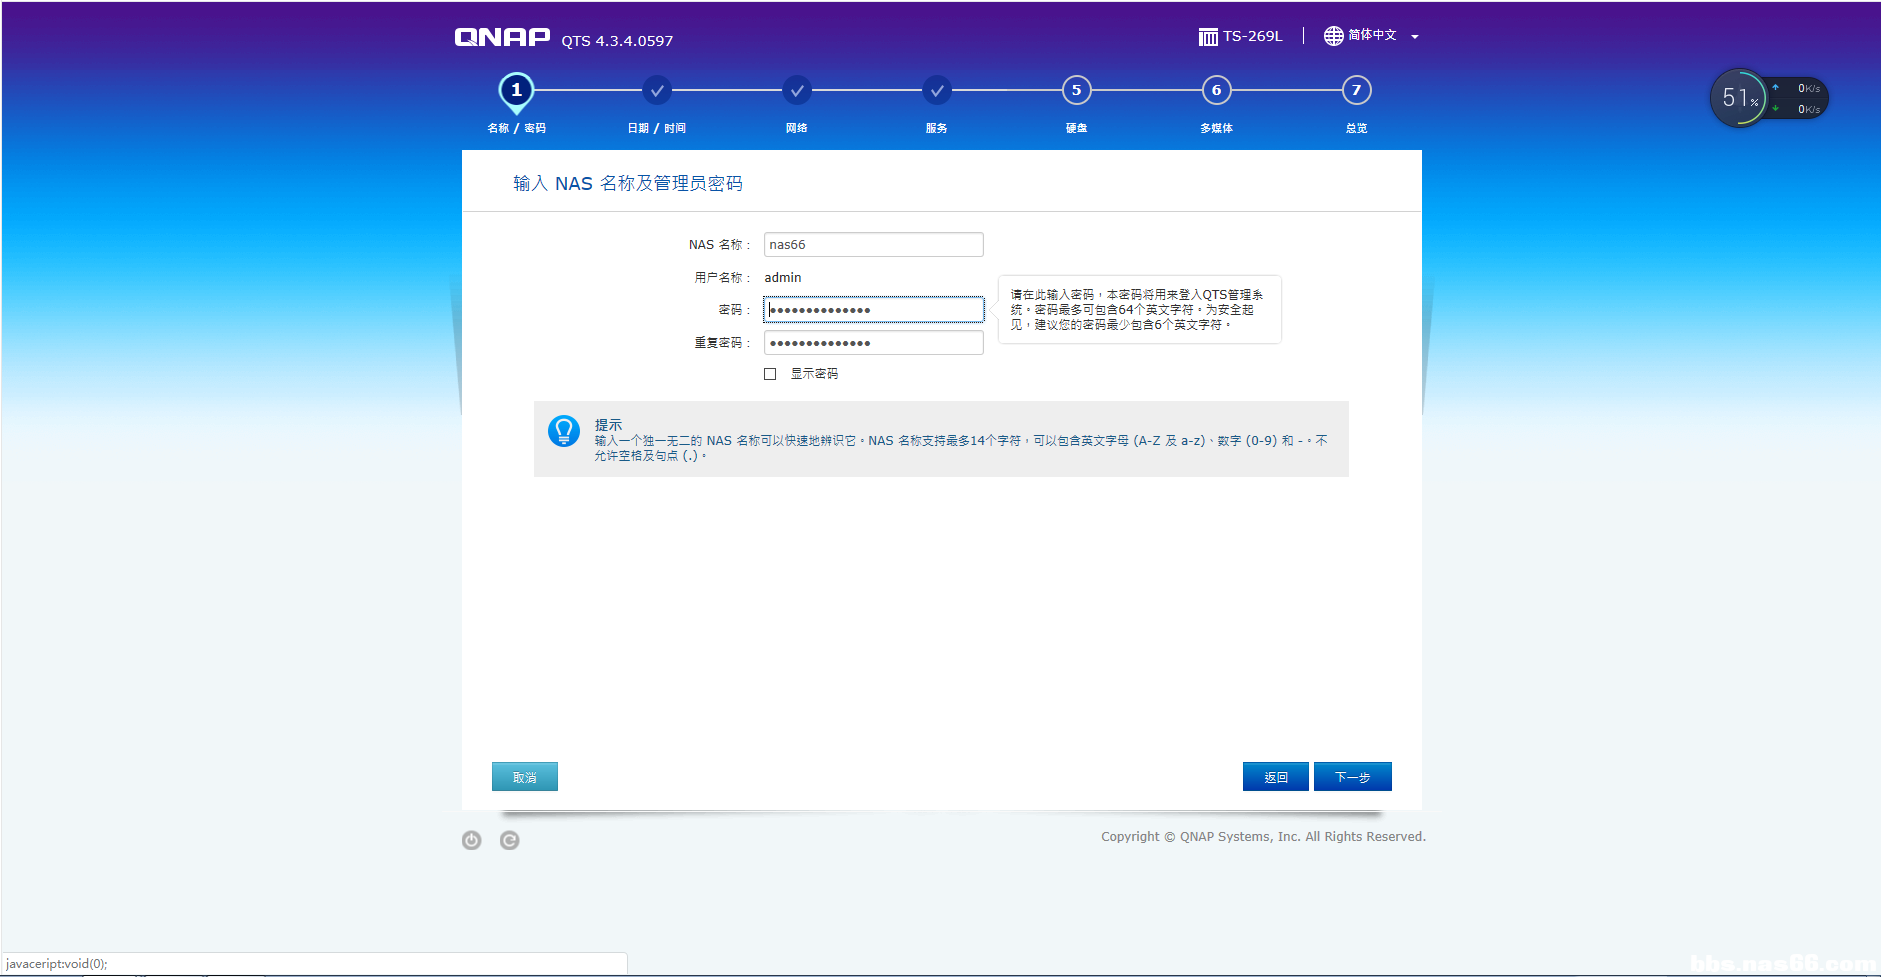Click the TS-269L device model icon
The image size is (1881, 977).
coord(1207,36)
